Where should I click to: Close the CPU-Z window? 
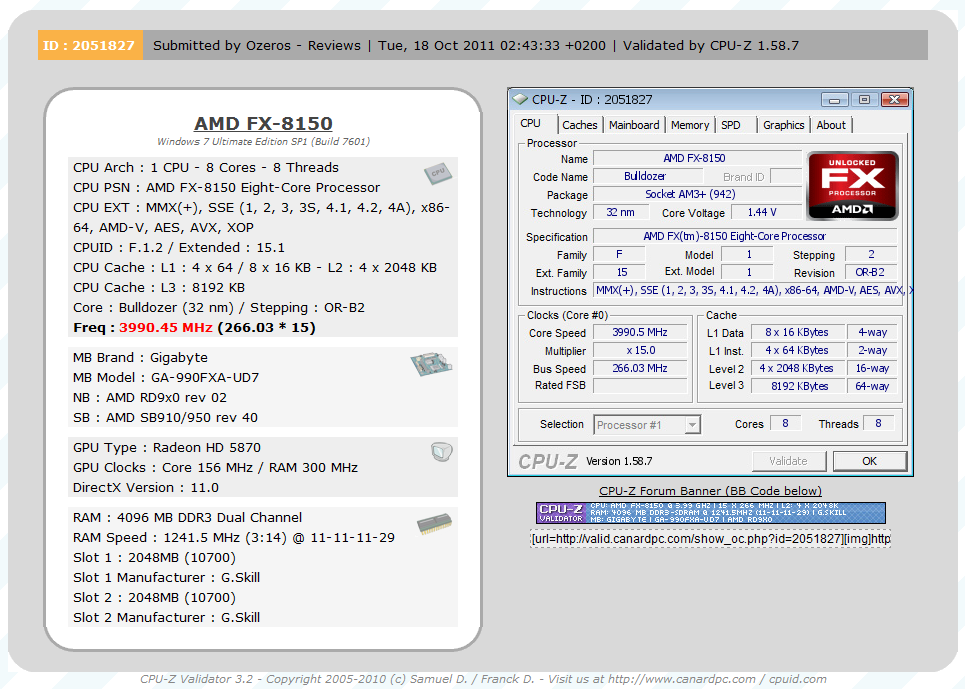(895, 100)
